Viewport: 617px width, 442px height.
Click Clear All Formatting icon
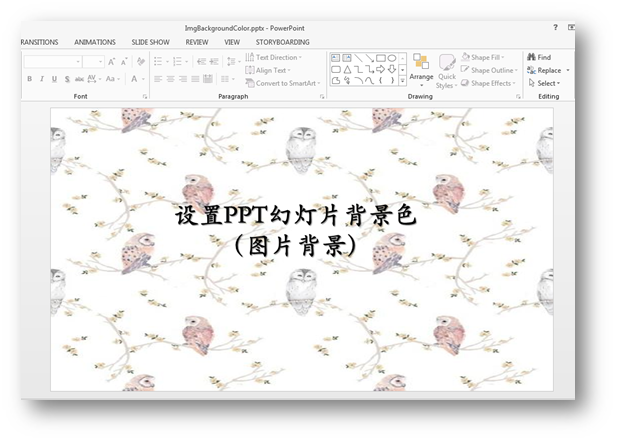point(141,61)
